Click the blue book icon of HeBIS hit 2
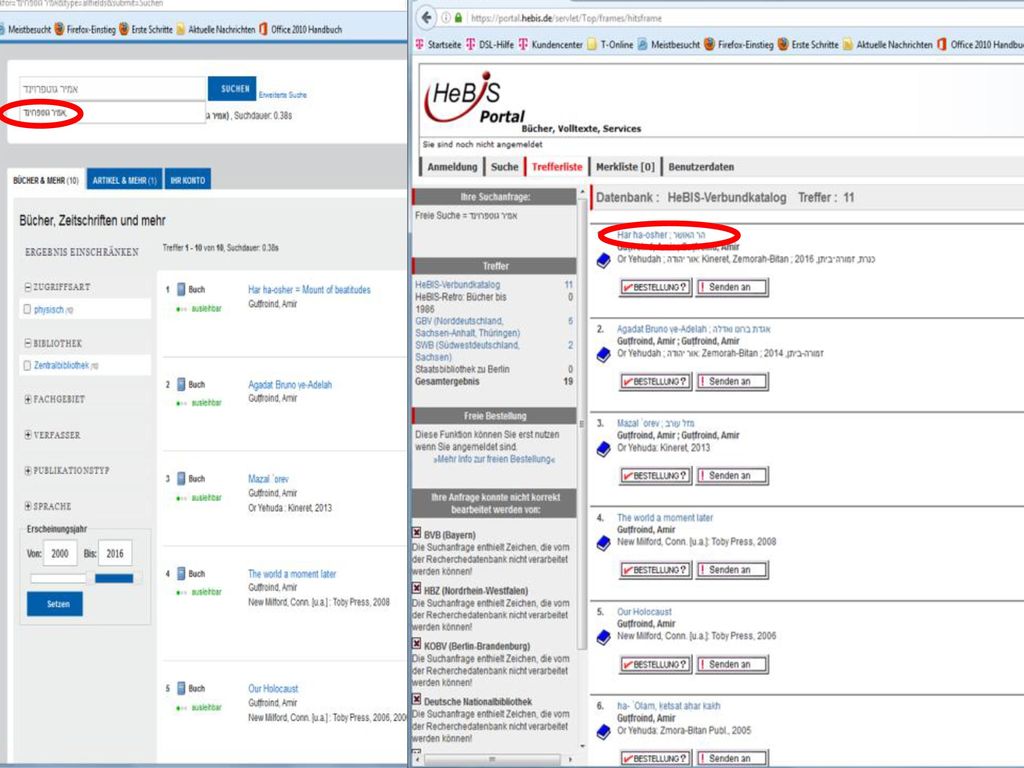This screenshot has width=1024, height=768. click(x=603, y=355)
